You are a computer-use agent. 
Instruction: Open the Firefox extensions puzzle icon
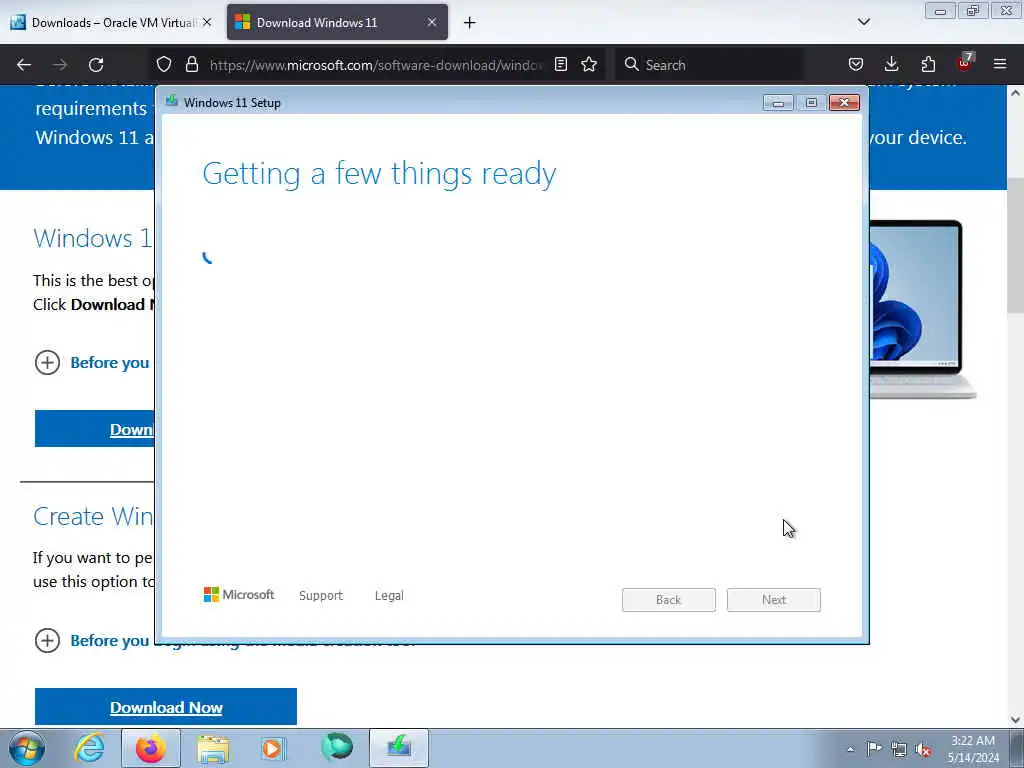(928, 64)
